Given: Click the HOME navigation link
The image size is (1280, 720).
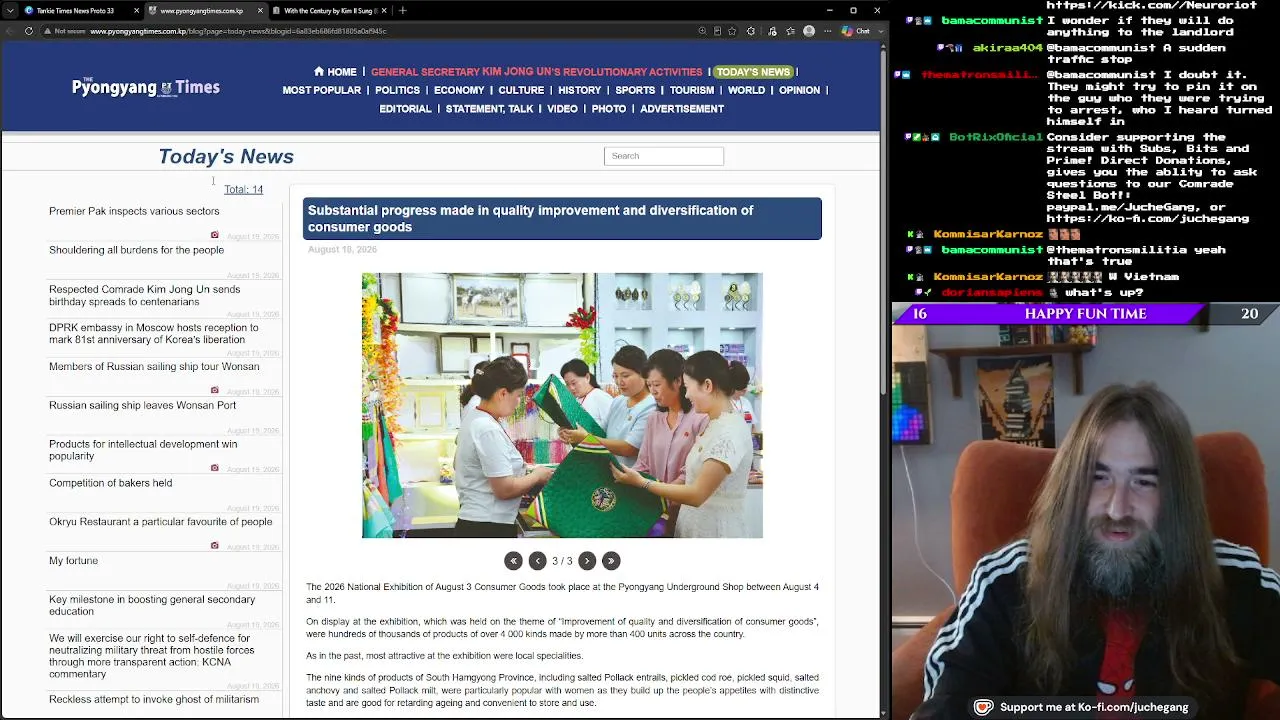Looking at the screenshot, I should click(x=342, y=72).
